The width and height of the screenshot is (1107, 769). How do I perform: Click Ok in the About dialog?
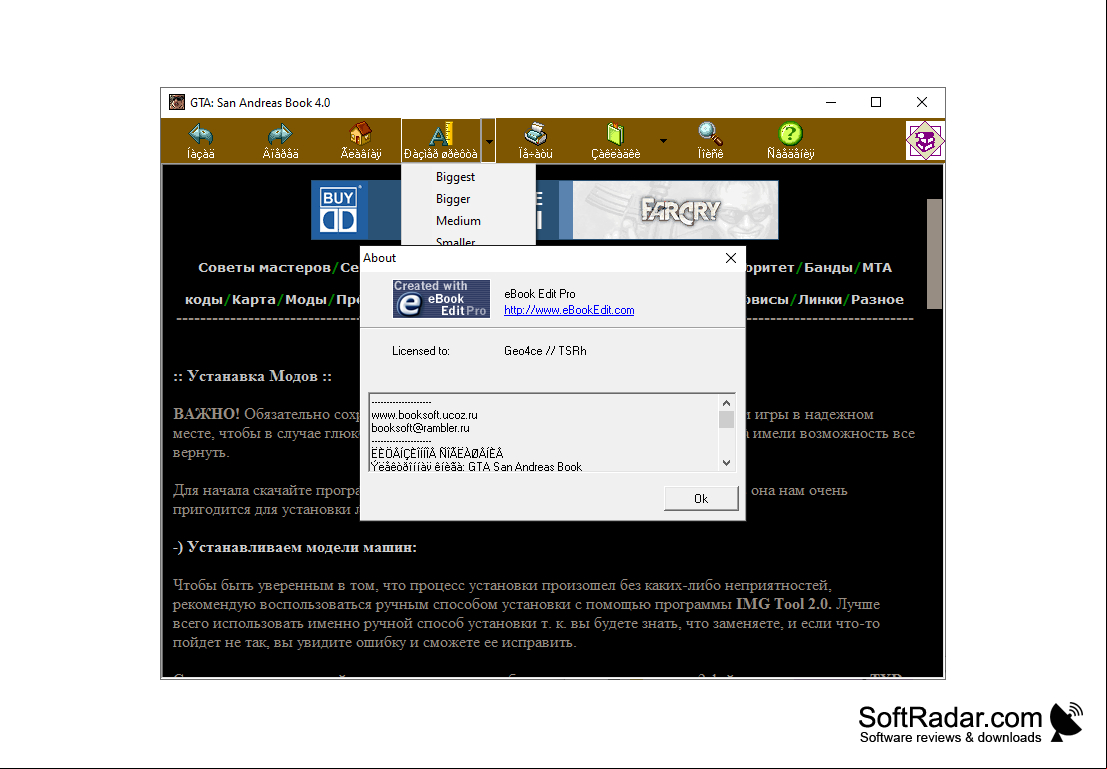tap(701, 499)
